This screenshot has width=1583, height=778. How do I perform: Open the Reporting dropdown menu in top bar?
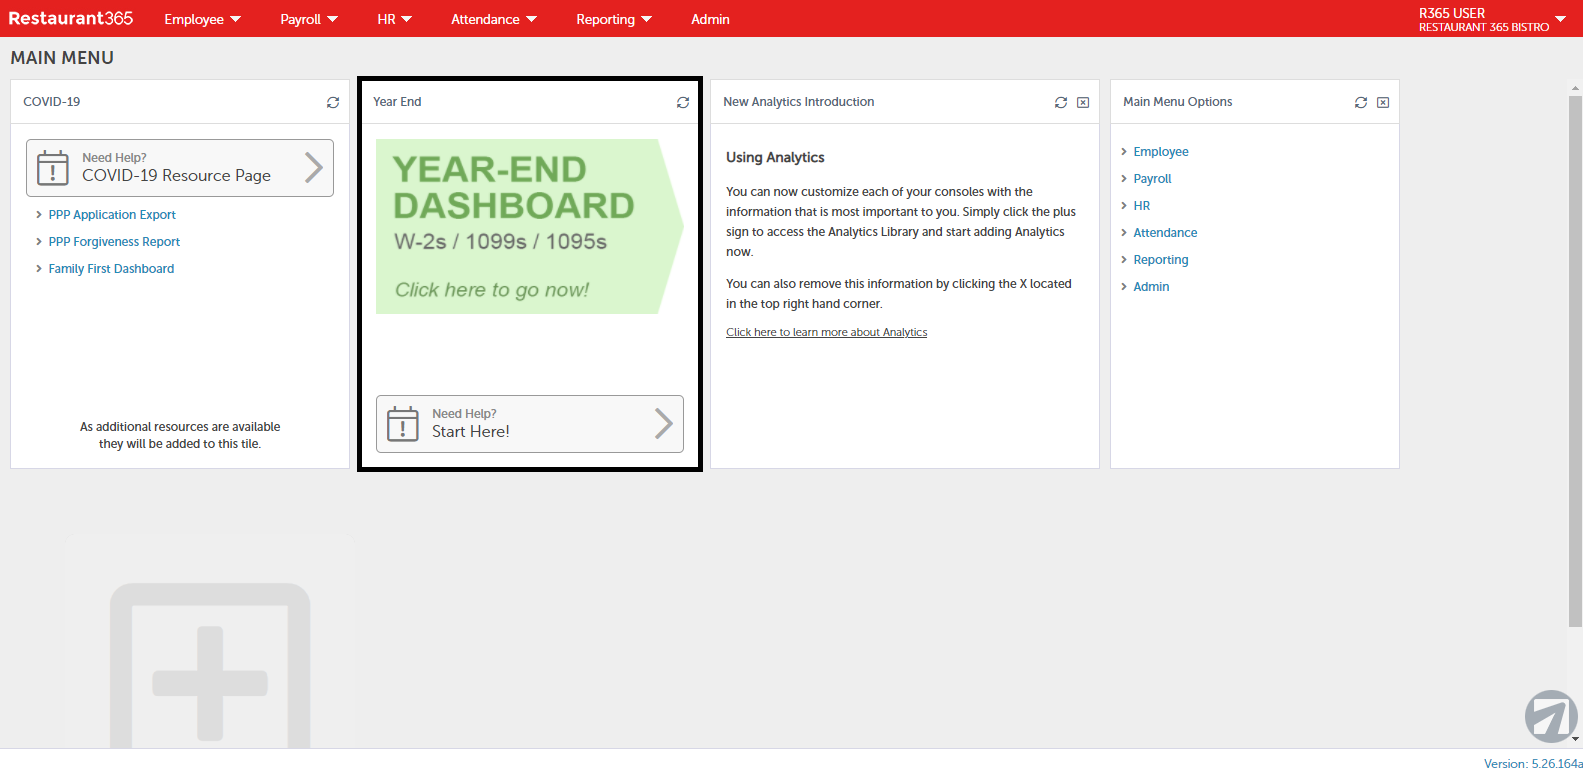pos(614,19)
